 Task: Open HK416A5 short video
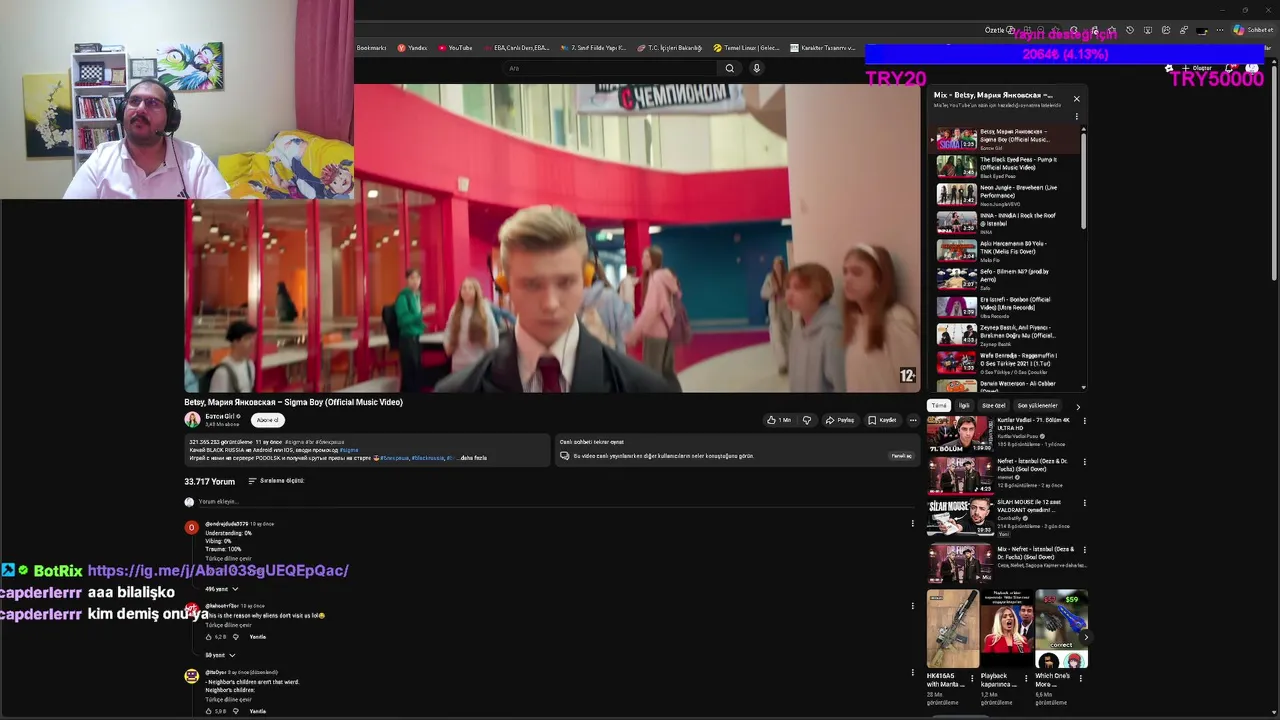pyautogui.click(x=952, y=629)
